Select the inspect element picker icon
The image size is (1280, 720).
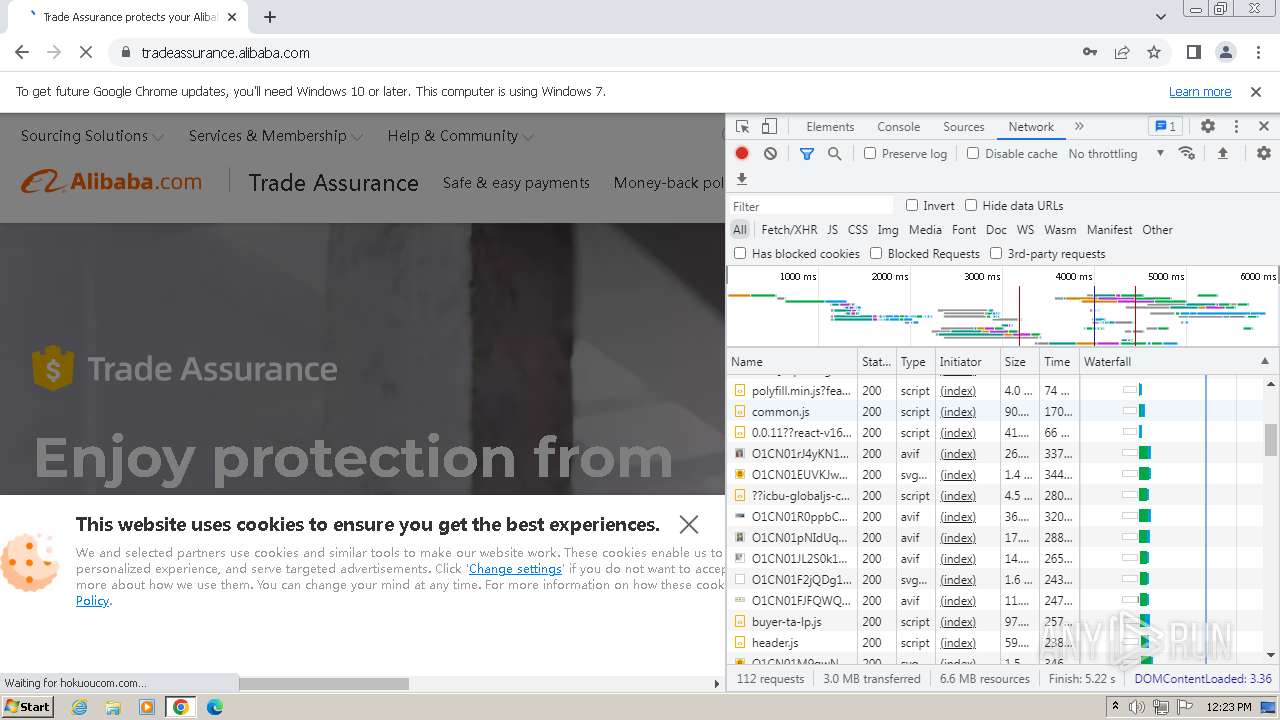[742, 127]
